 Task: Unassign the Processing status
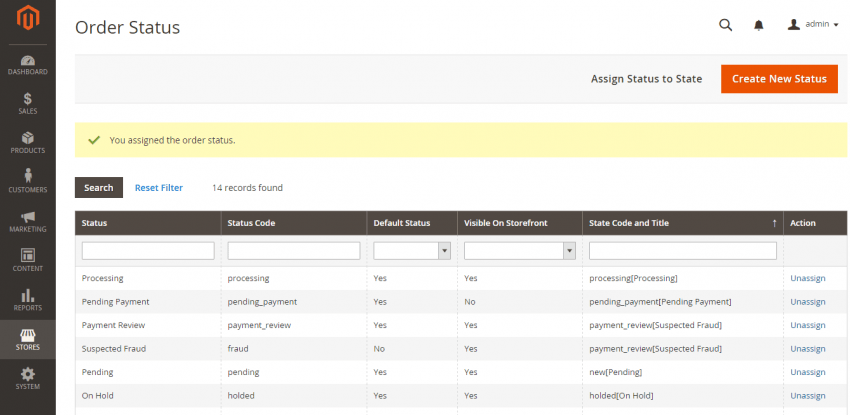point(808,278)
